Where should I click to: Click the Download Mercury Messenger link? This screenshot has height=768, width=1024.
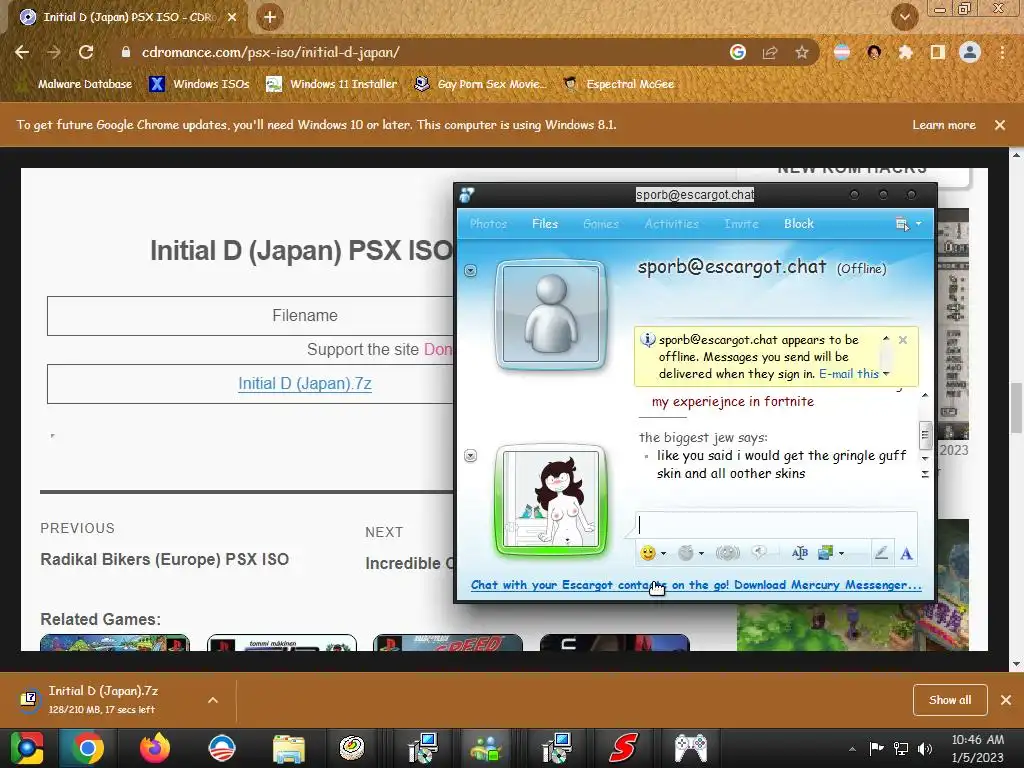[696, 585]
